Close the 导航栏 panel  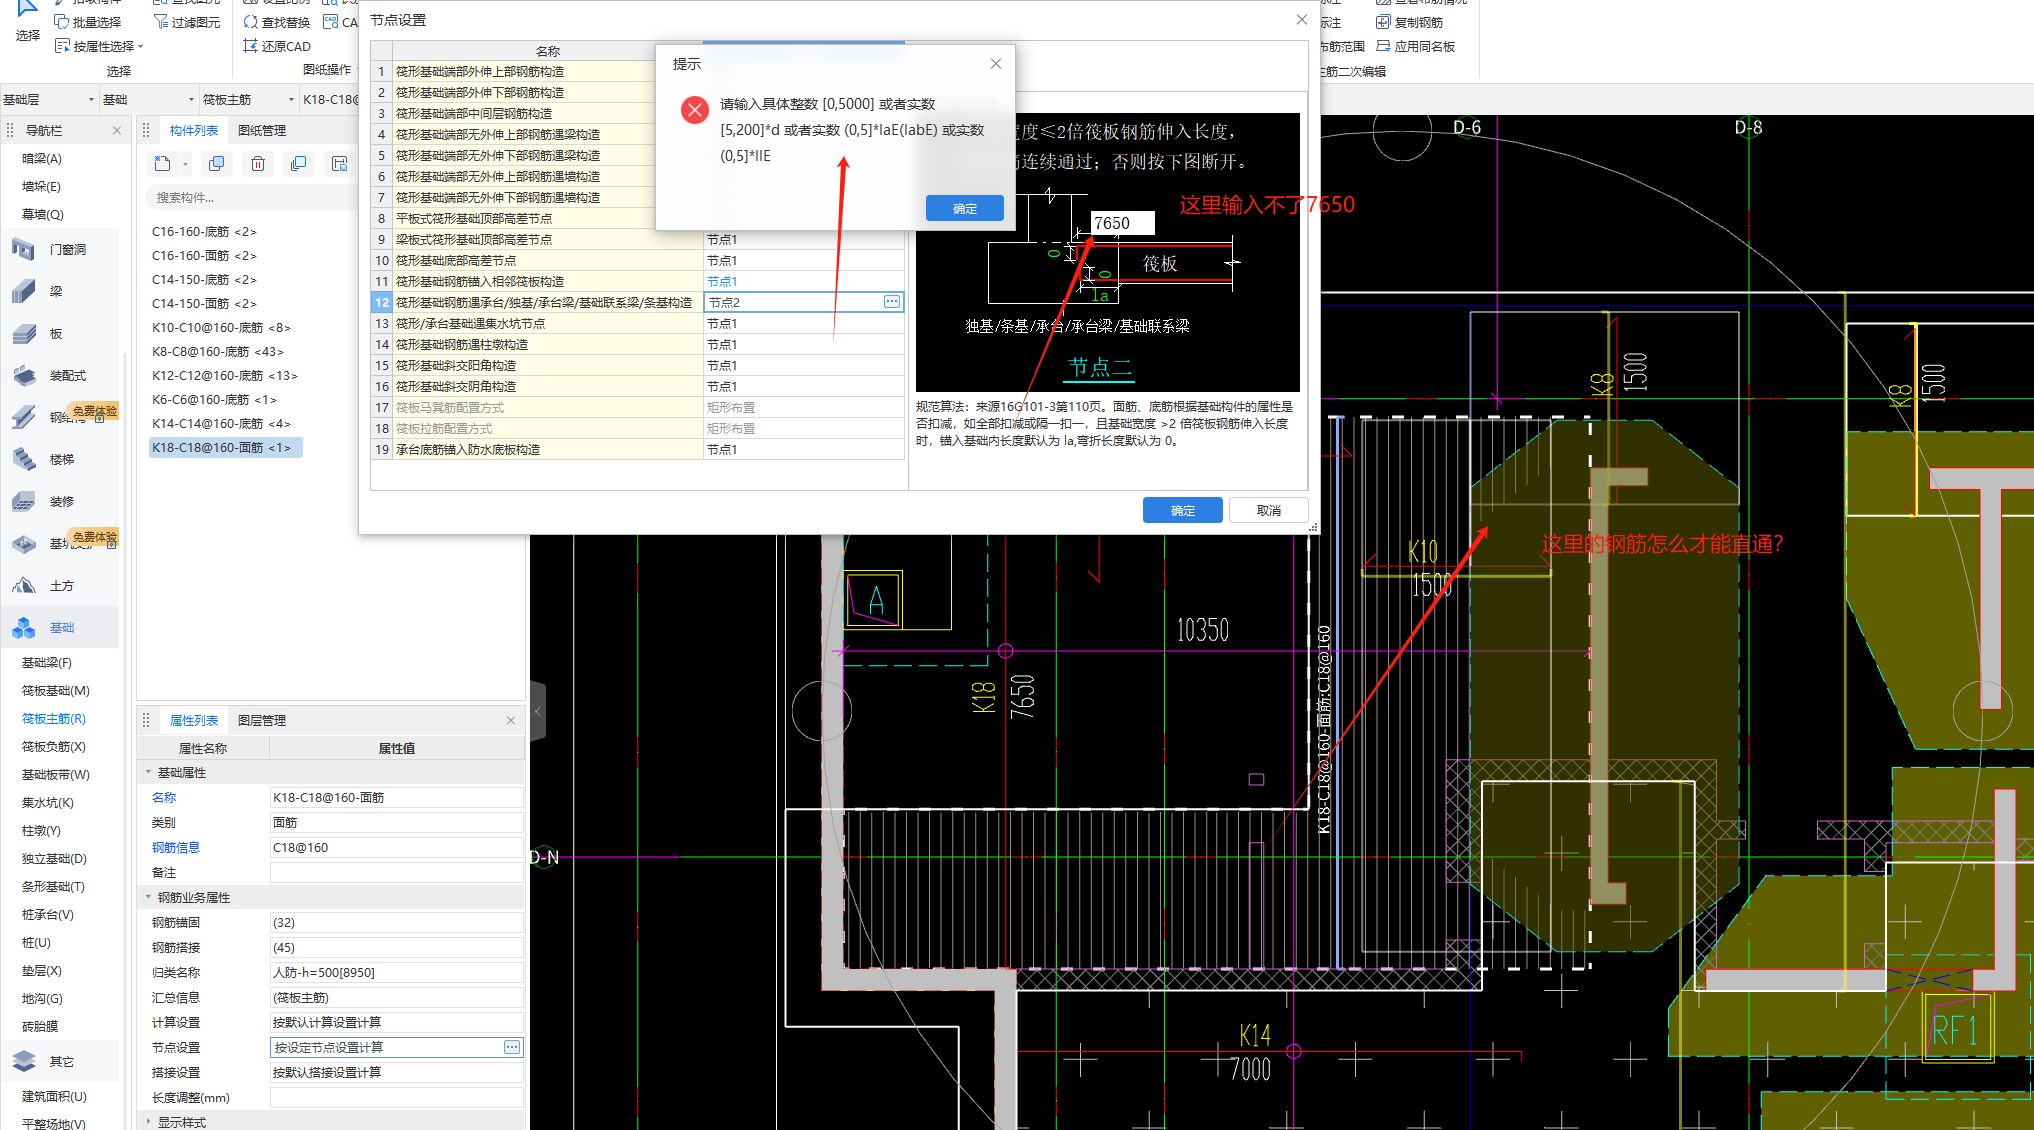pyautogui.click(x=117, y=130)
